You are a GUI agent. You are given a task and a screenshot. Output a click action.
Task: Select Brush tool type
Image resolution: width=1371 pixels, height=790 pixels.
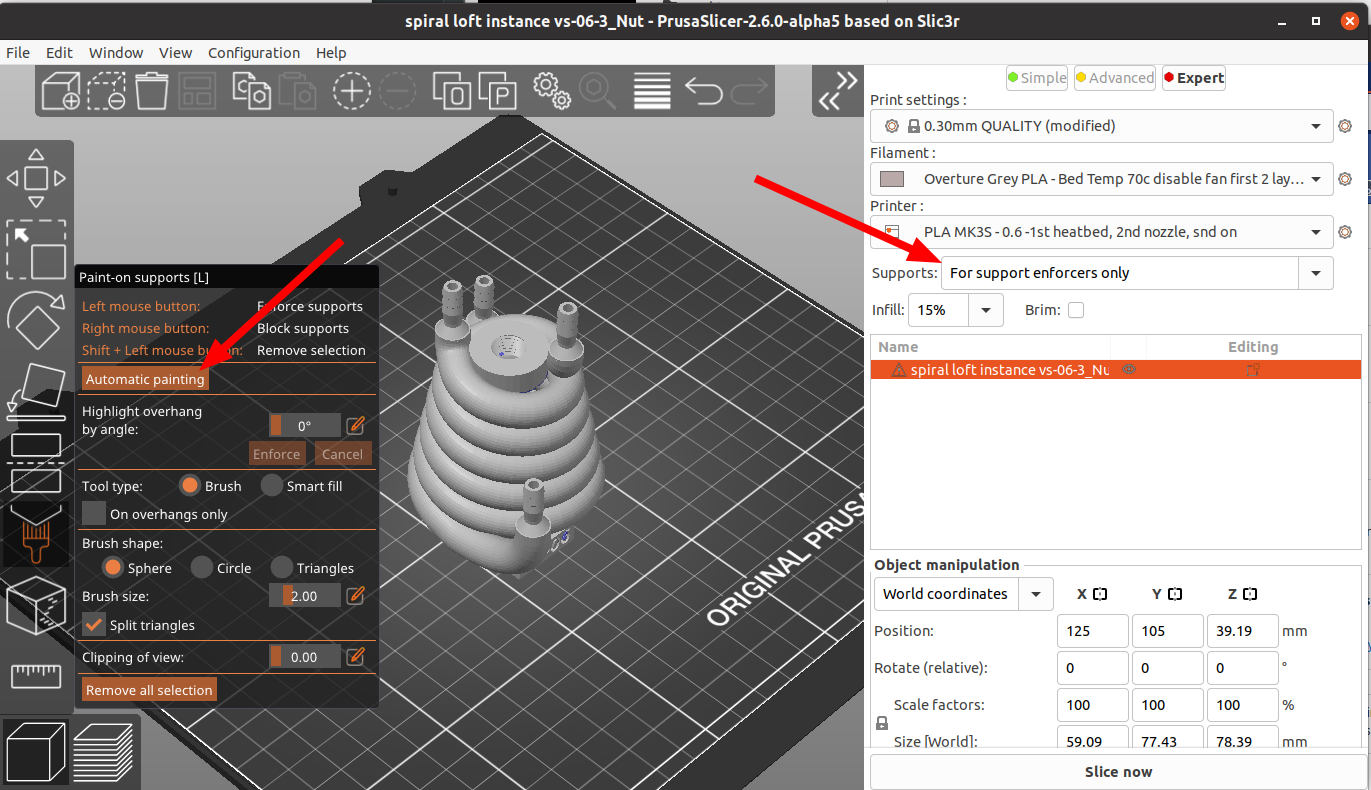(x=191, y=485)
